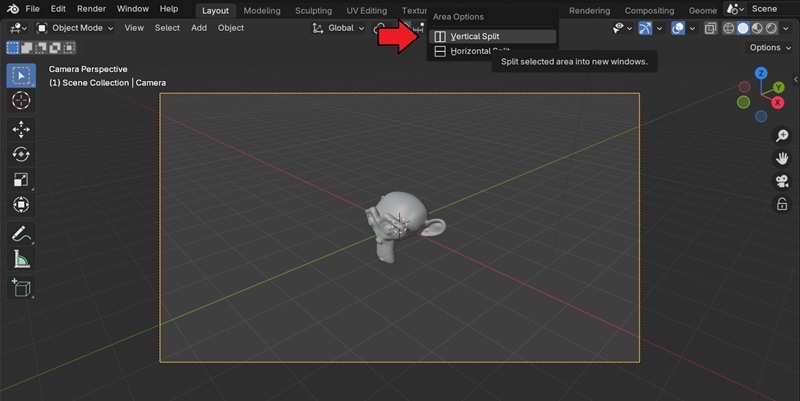This screenshot has height=401, width=800.
Task: Switch to Rendered shading
Action: click(x=771, y=28)
